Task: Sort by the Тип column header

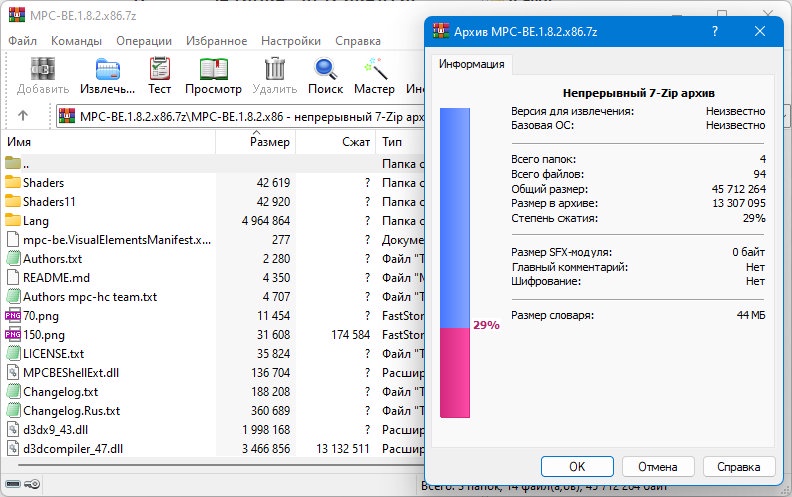Action: pyautogui.click(x=400, y=142)
